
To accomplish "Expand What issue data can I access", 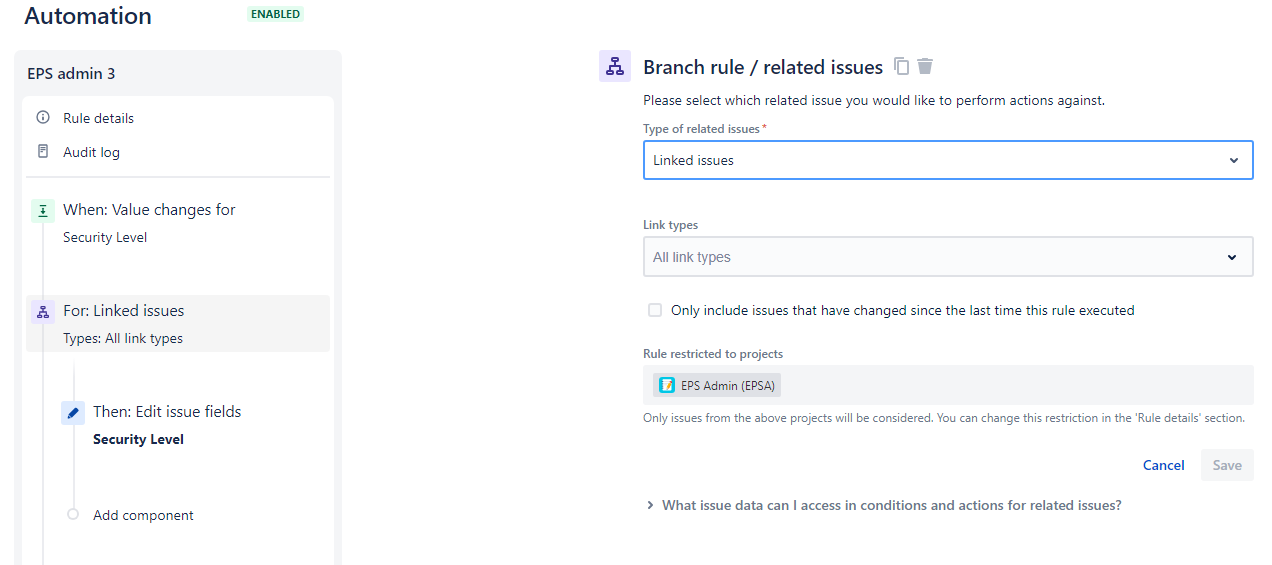I will [884, 505].
